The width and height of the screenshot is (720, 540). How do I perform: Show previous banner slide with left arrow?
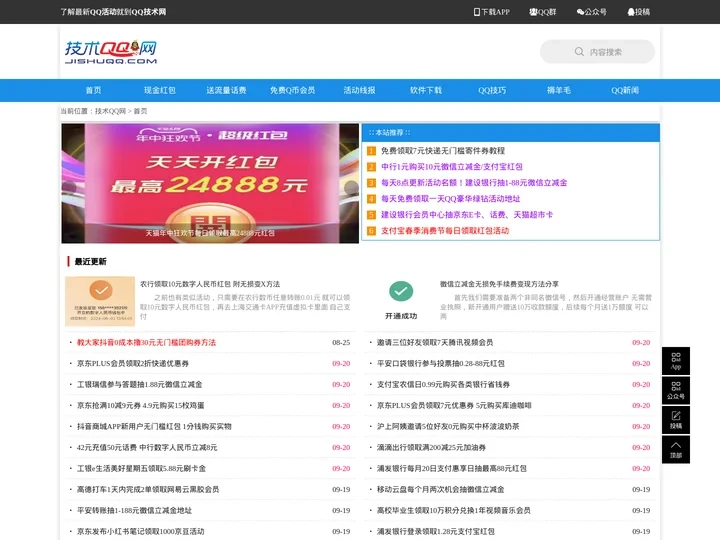coord(69,186)
